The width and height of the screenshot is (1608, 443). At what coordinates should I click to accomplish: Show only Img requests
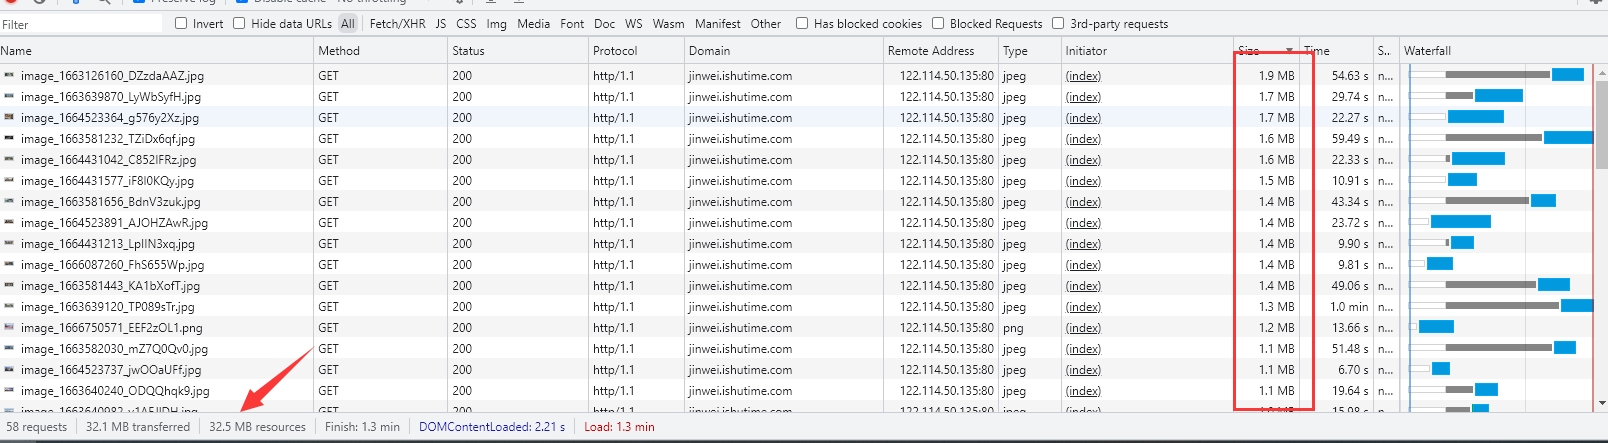[x=496, y=23]
